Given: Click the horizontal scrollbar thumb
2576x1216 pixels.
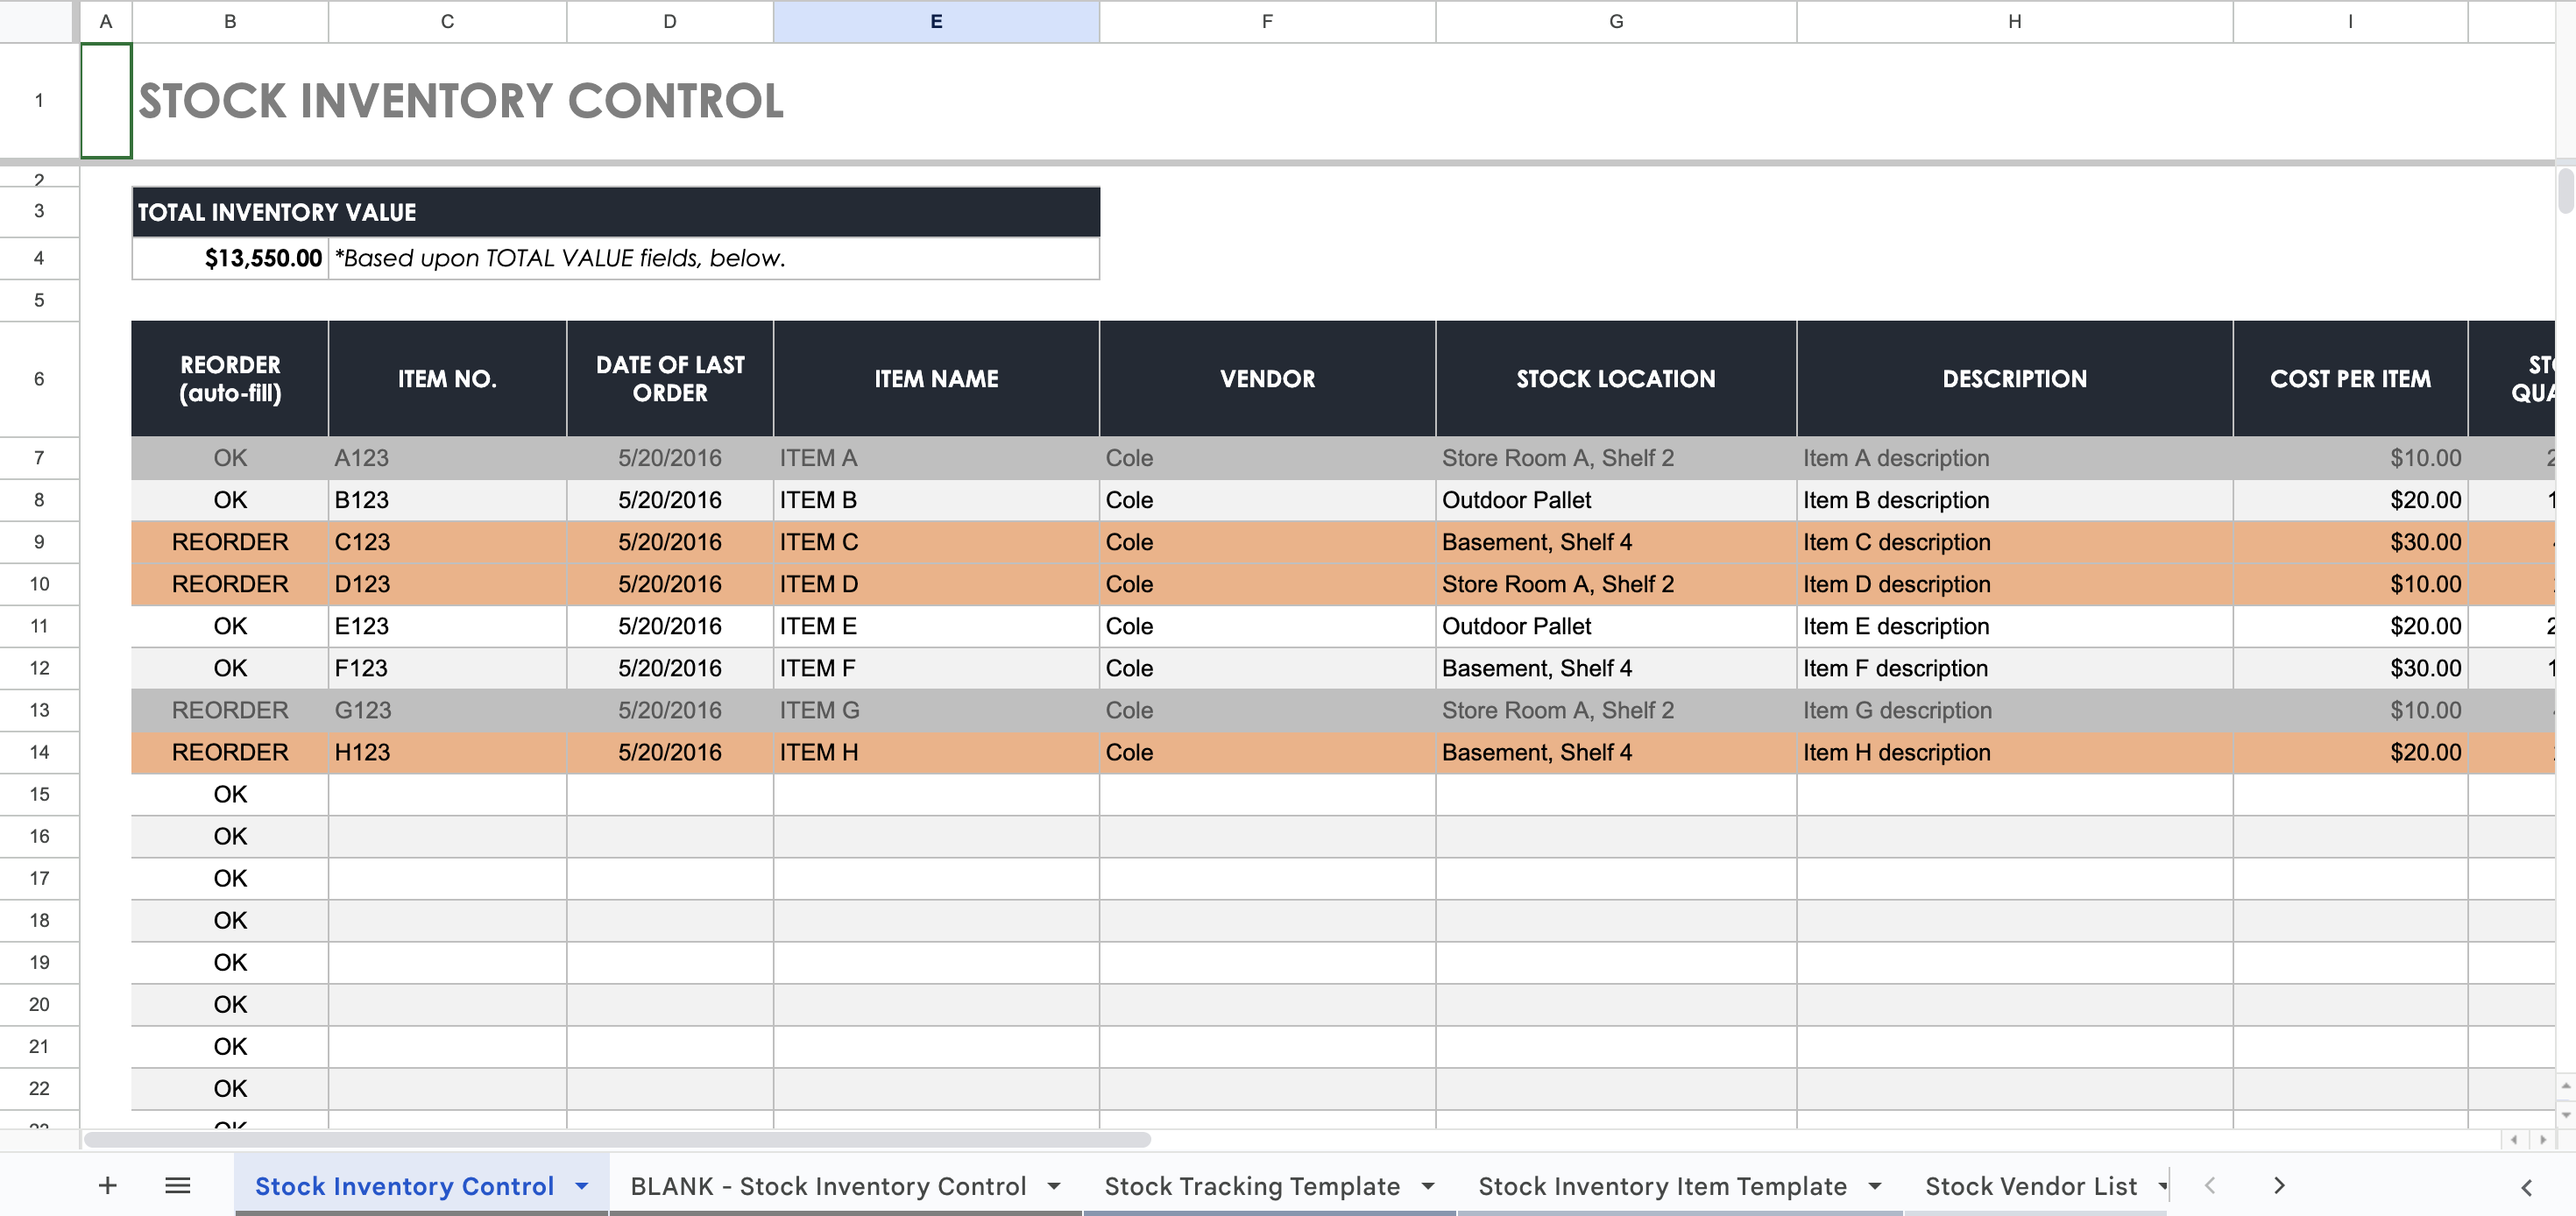Looking at the screenshot, I should [x=617, y=1140].
